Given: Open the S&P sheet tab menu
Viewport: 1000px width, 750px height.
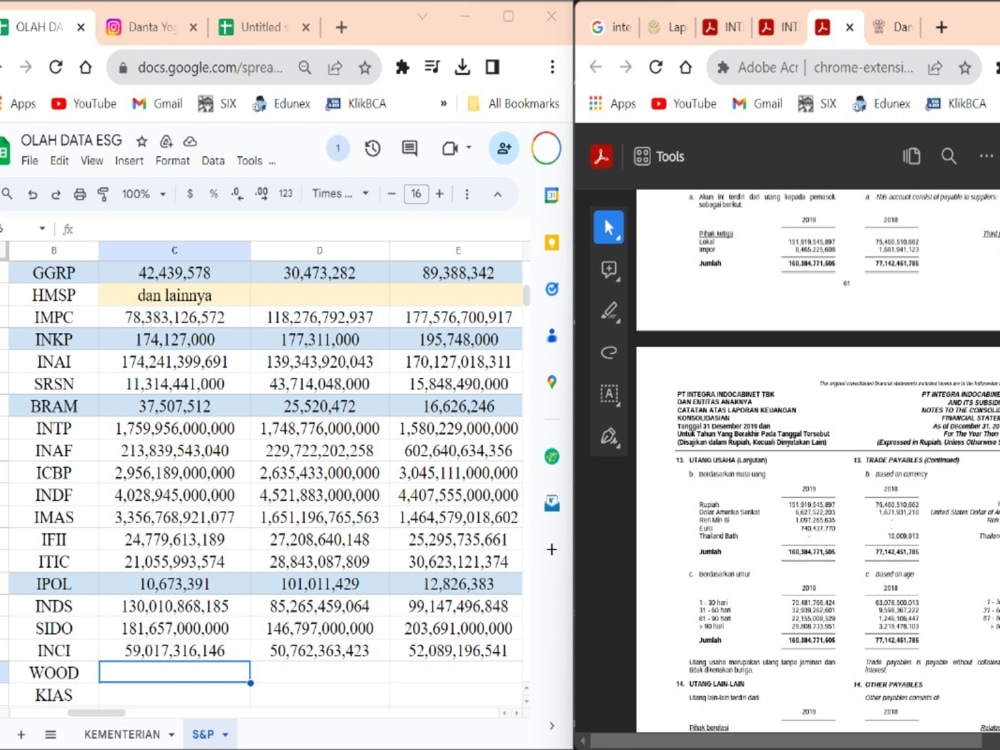Looking at the screenshot, I should [224, 733].
